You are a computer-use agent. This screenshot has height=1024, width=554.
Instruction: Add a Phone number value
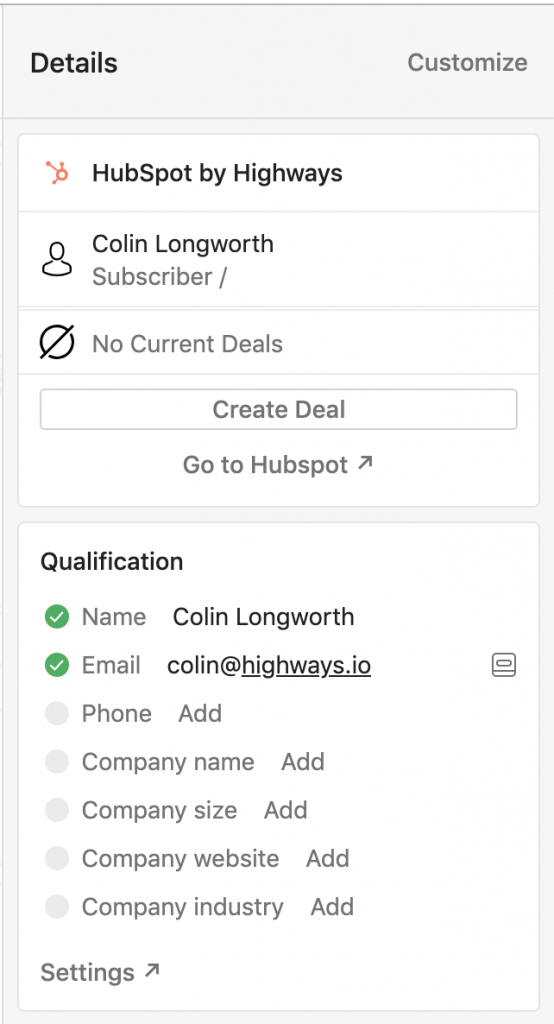coord(200,713)
